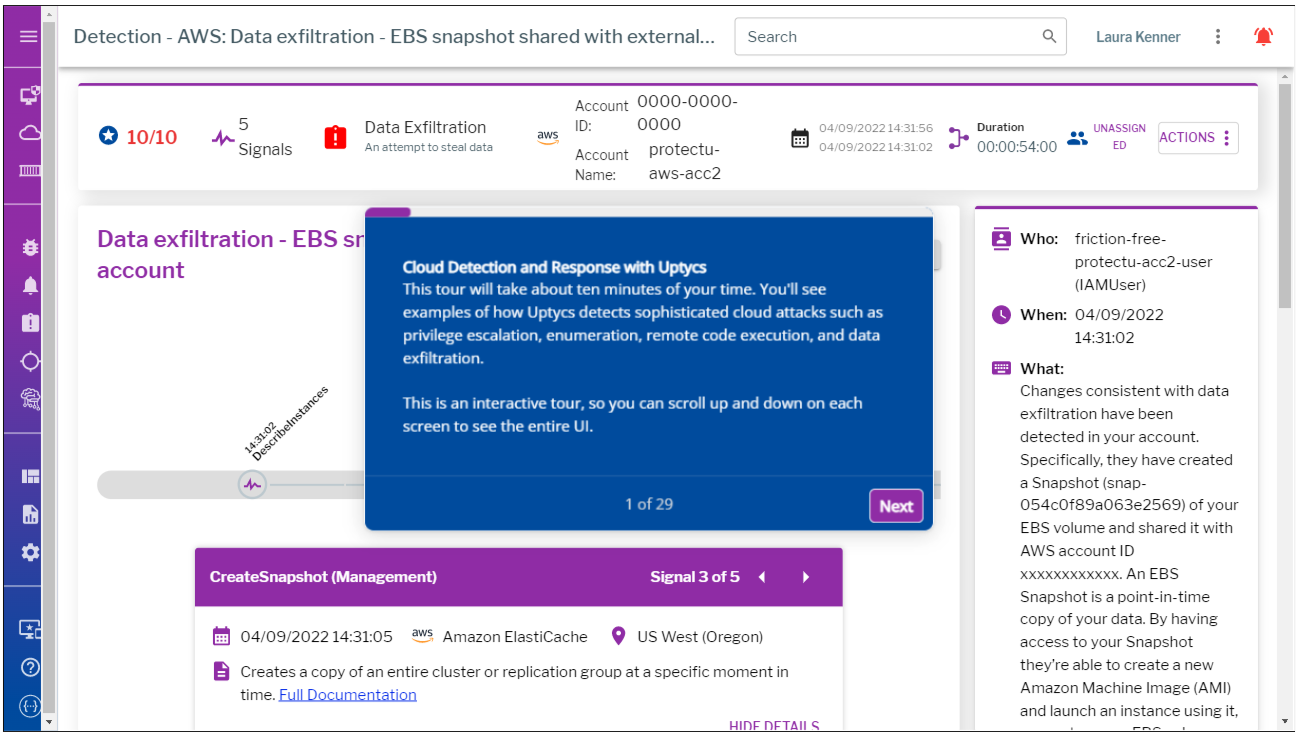Screen dimensions: 1300x735
Task: Click the "protectu-aws-acc2" account name
Action: click(685, 161)
